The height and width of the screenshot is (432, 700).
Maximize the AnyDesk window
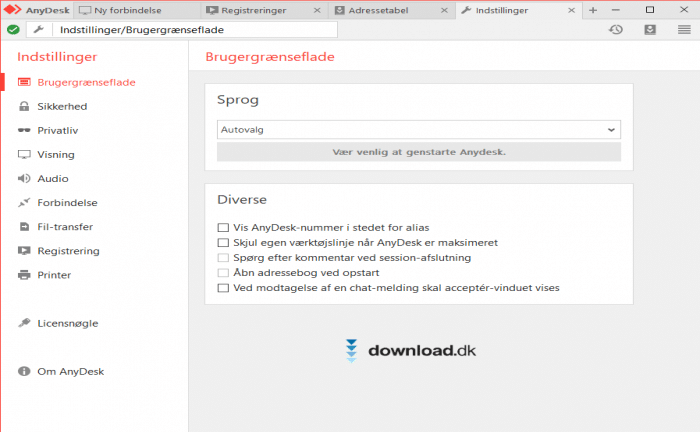pyautogui.click(x=650, y=10)
